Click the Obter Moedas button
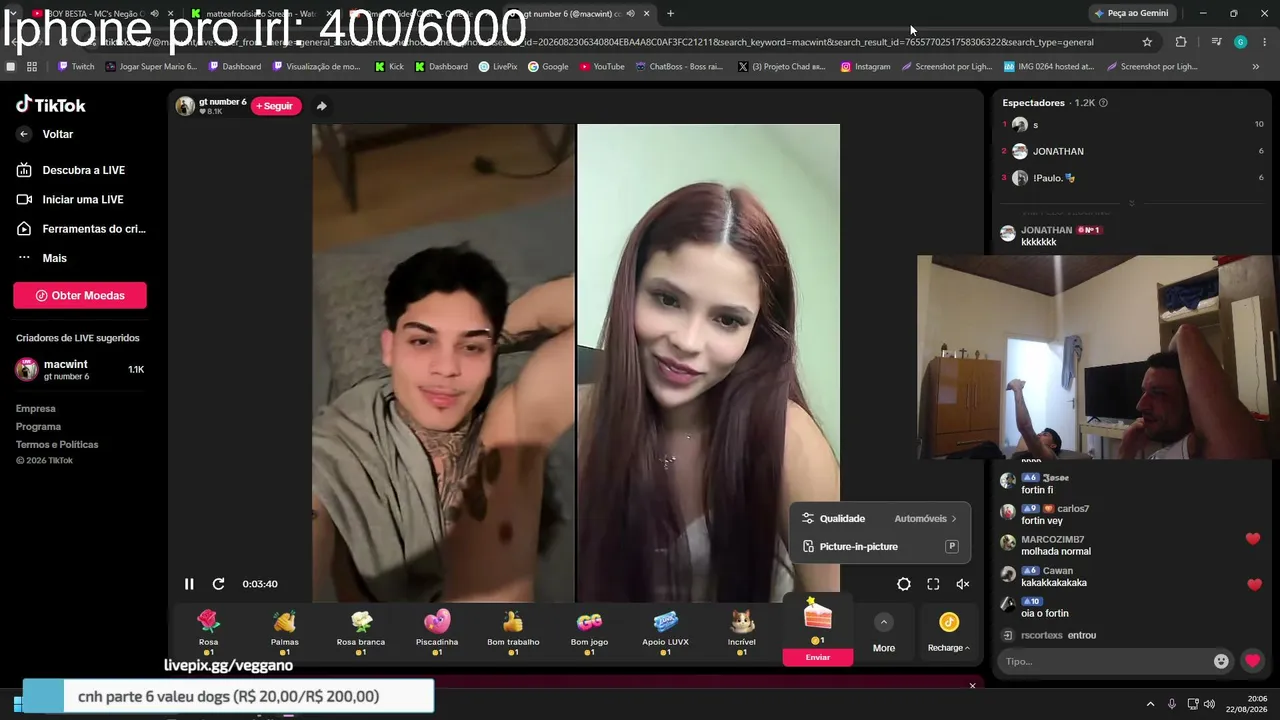Viewport: 1280px width, 720px height. (80, 295)
